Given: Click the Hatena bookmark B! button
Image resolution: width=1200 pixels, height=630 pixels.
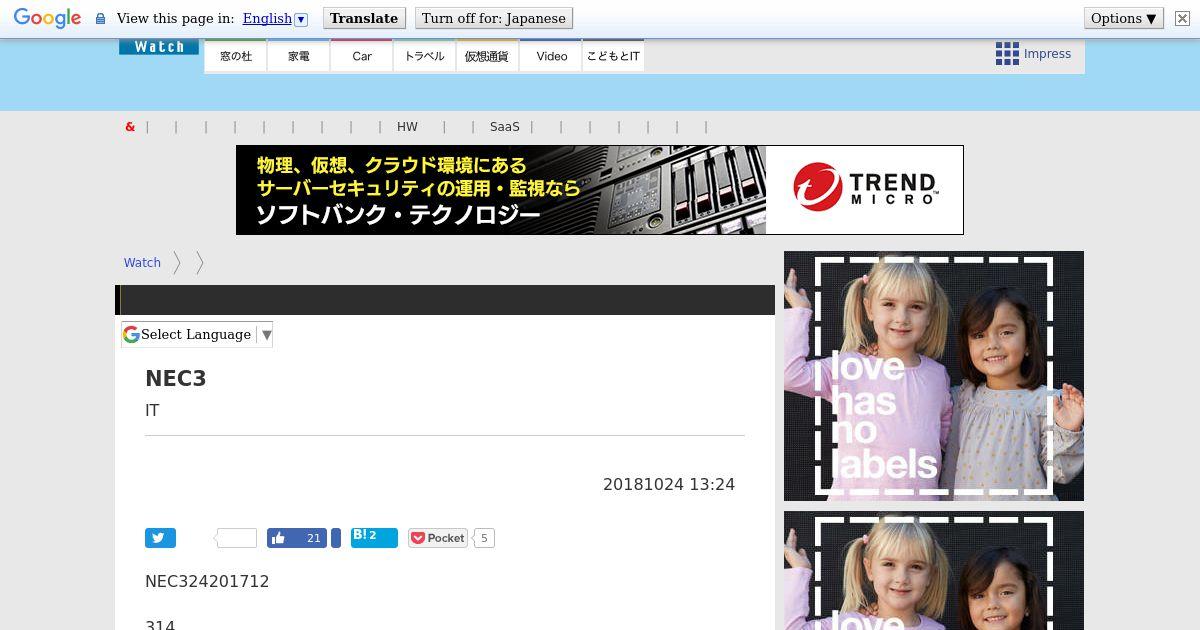Looking at the screenshot, I should [x=374, y=538].
